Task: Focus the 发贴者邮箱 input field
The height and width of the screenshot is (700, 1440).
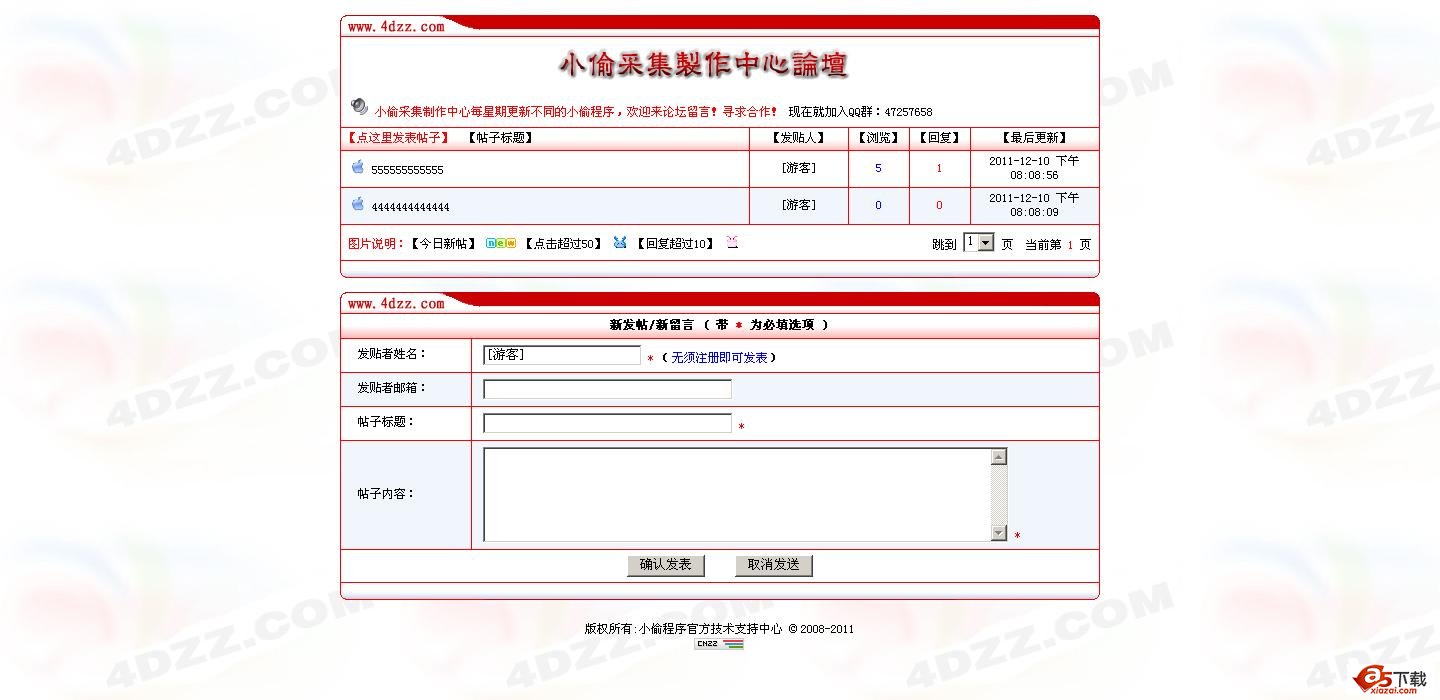Action: pos(607,389)
